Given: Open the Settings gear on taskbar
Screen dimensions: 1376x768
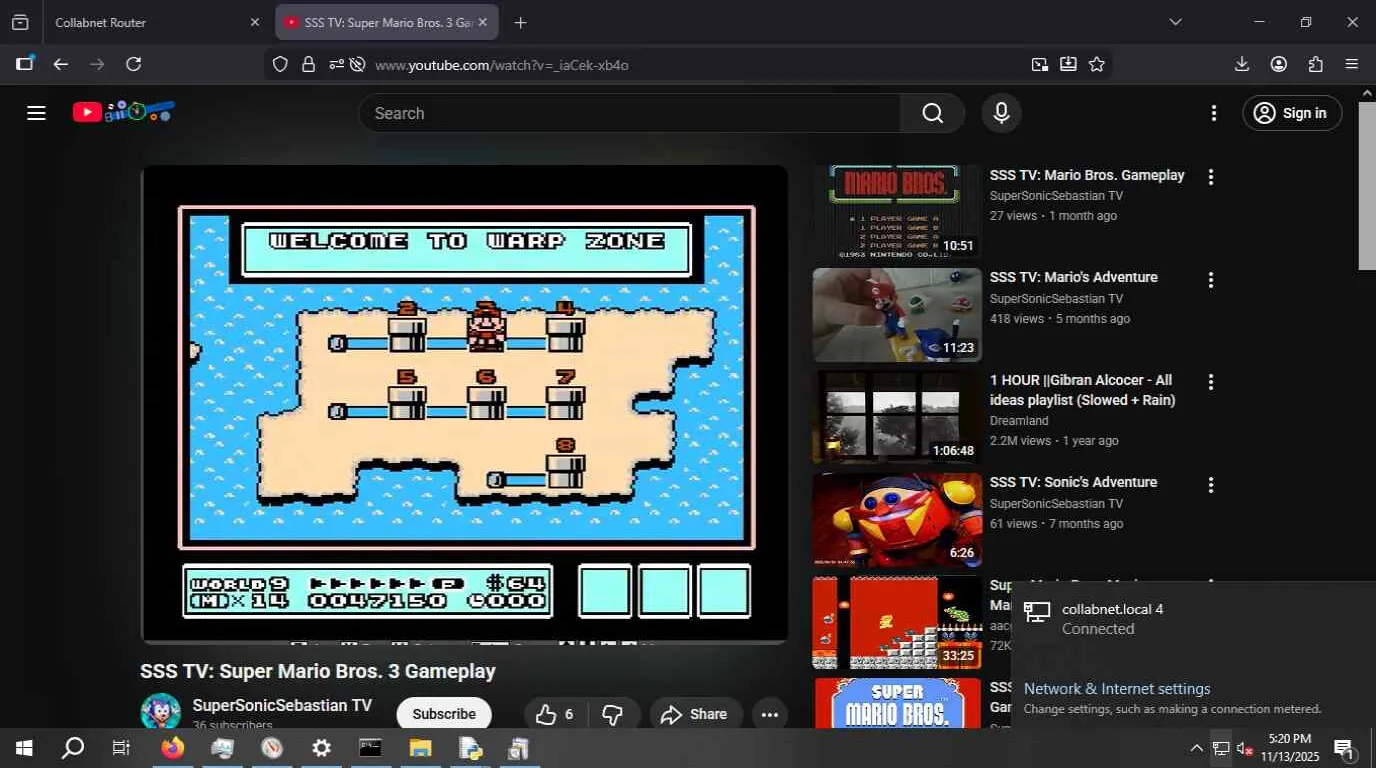Looking at the screenshot, I should pos(321,748).
